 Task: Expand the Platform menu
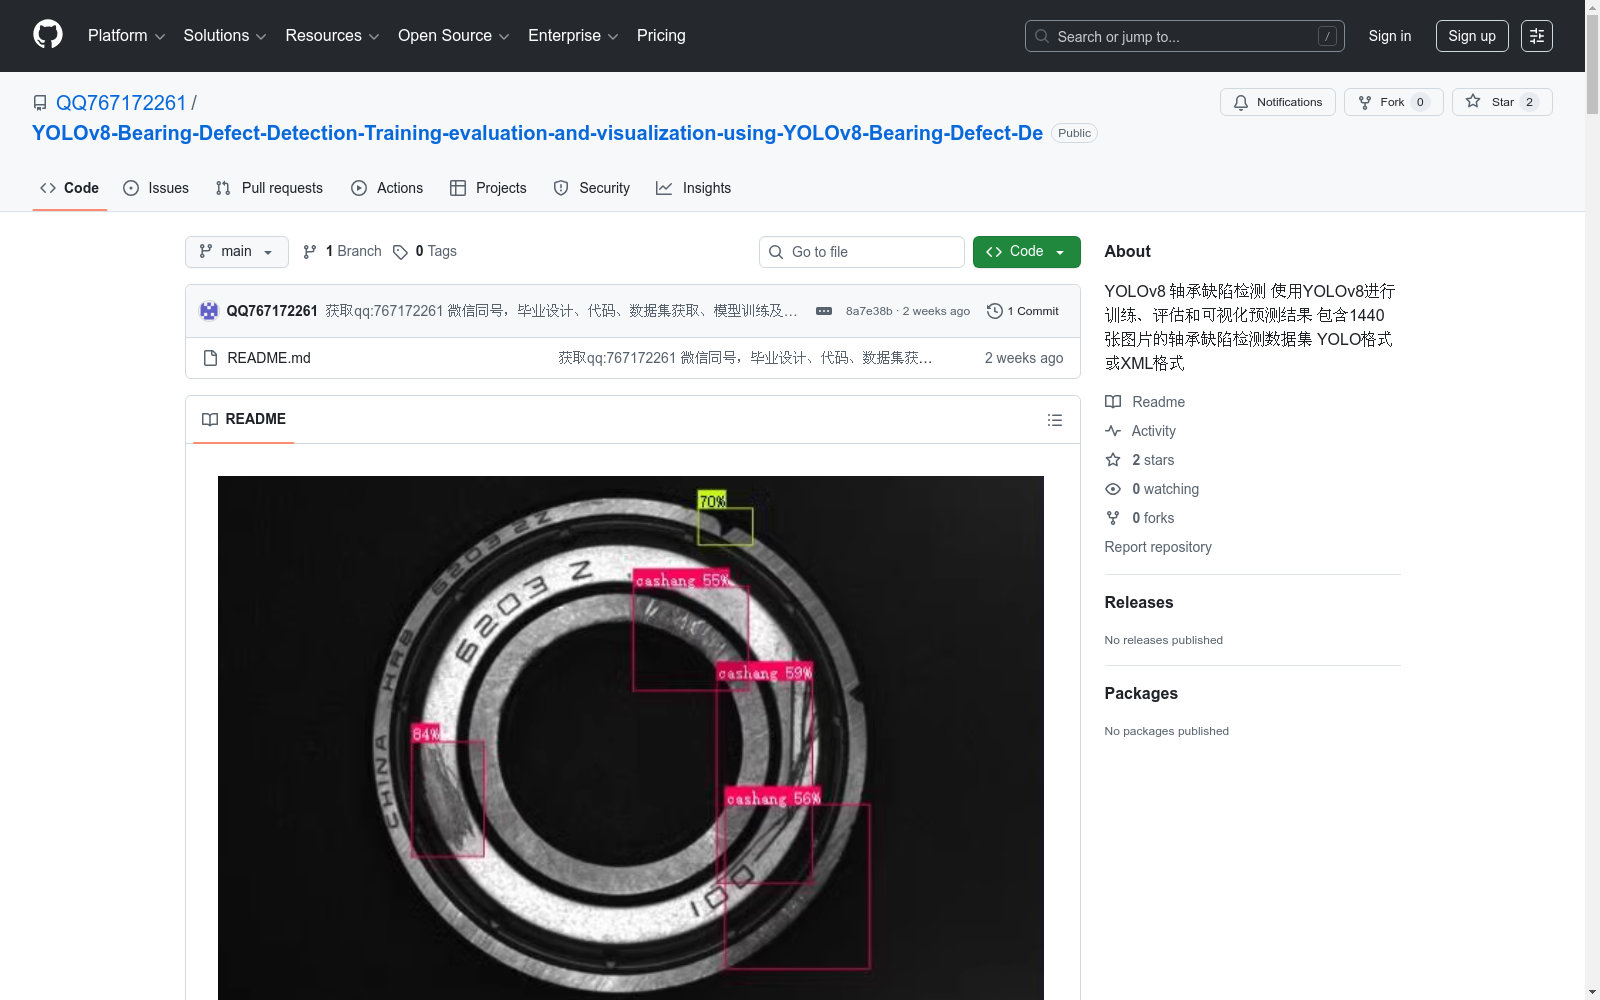click(x=126, y=36)
